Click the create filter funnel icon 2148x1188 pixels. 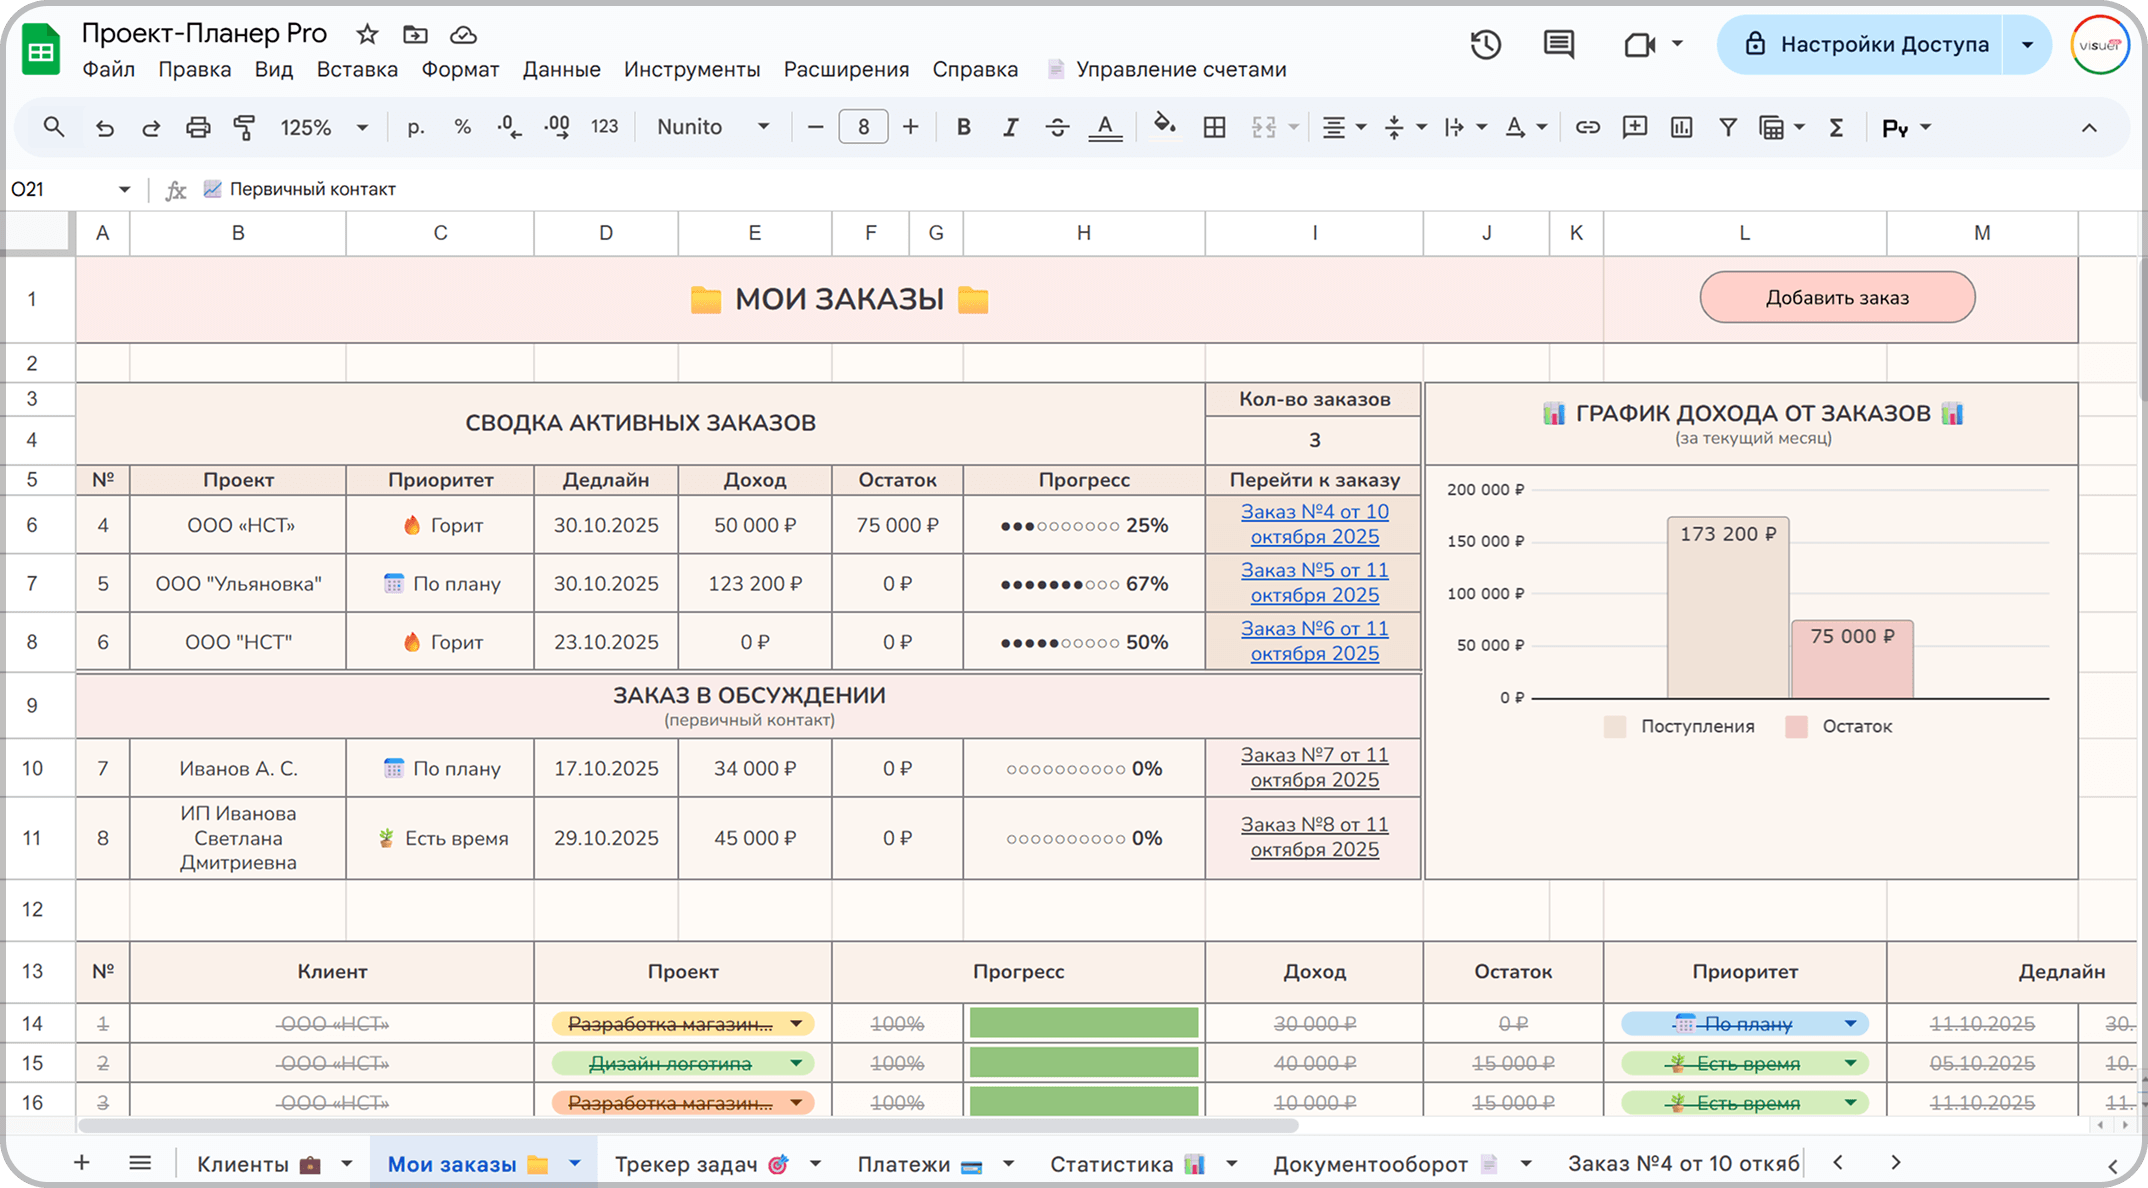pyautogui.click(x=1727, y=127)
